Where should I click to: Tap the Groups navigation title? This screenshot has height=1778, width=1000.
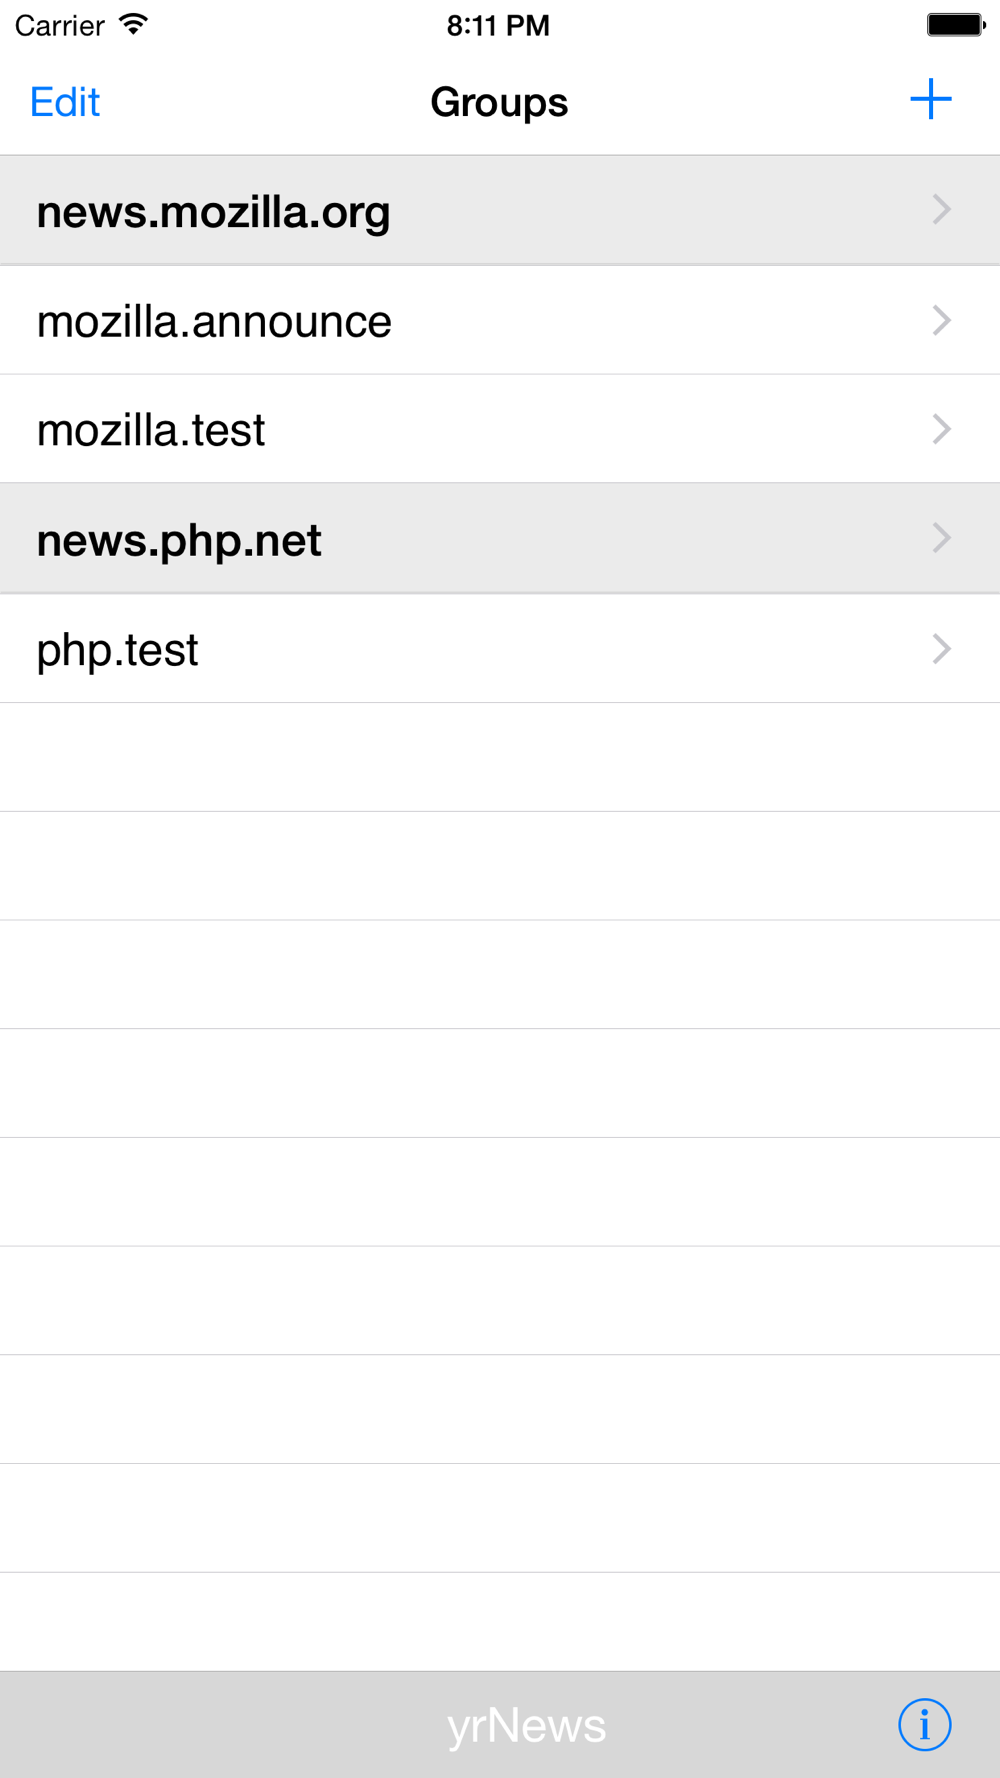pos(499,102)
